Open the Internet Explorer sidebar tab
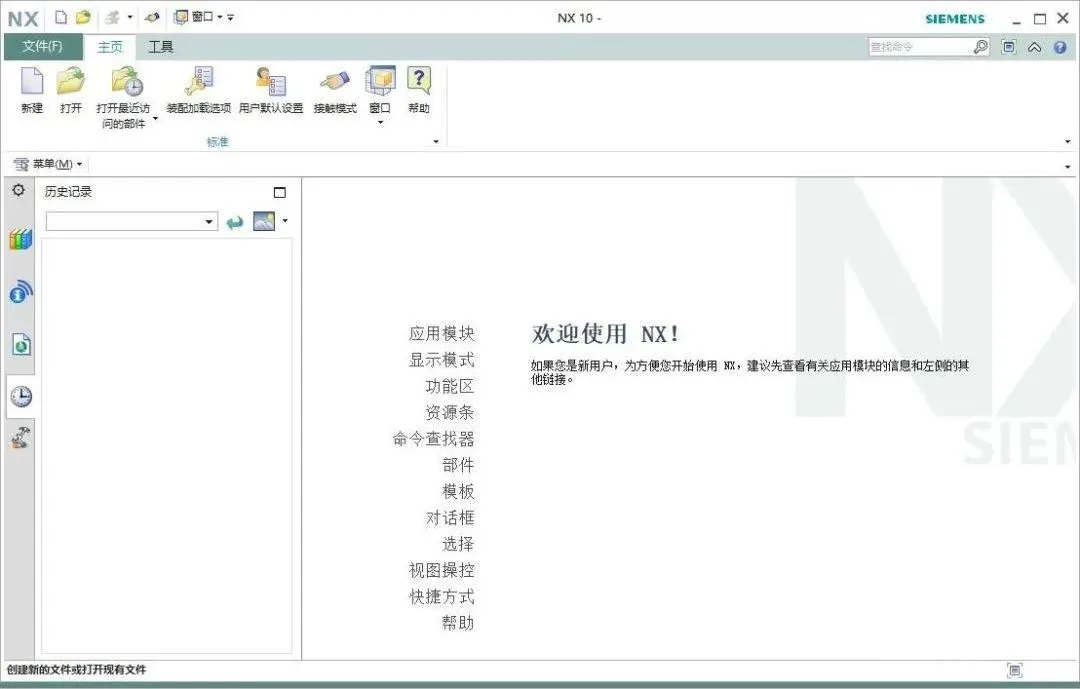 click(x=21, y=344)
